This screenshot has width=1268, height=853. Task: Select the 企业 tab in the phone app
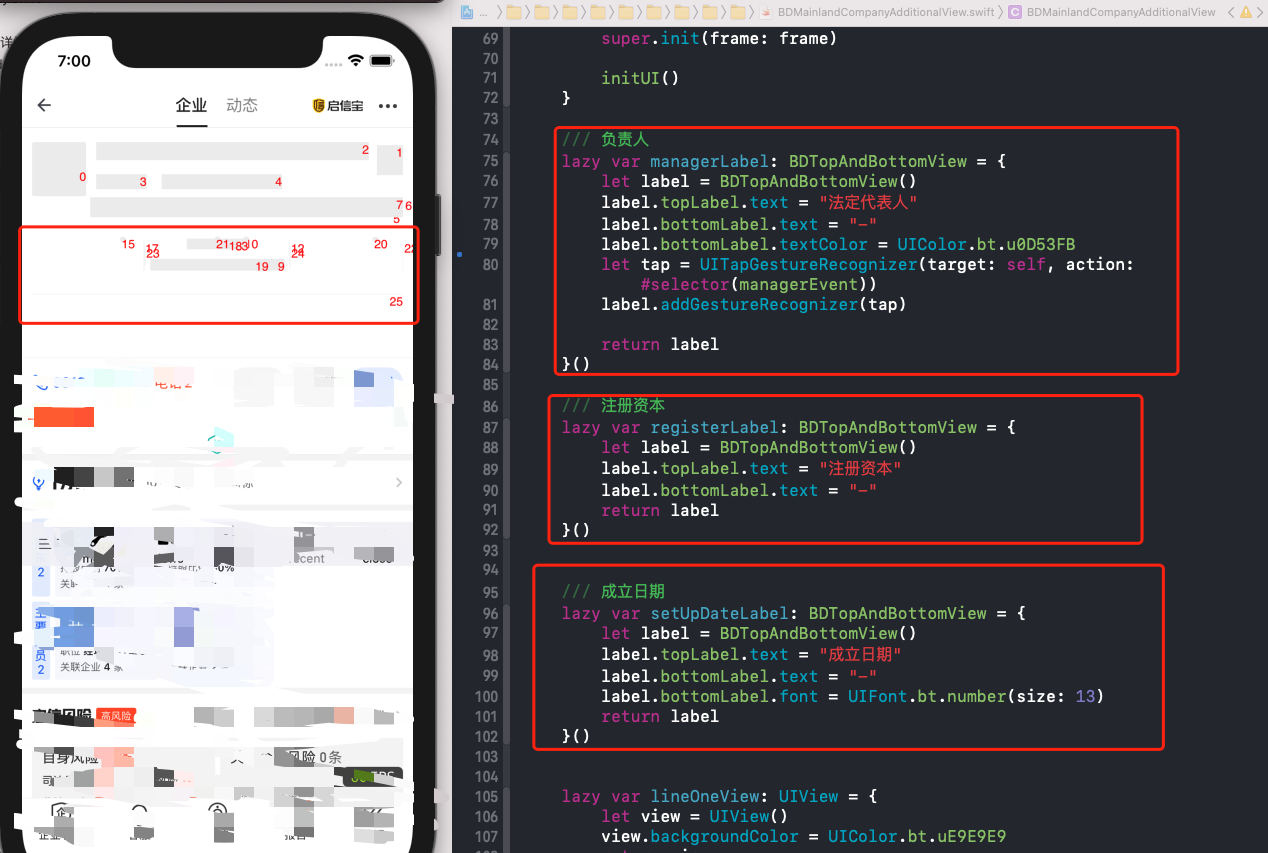(x=191, y=105)
